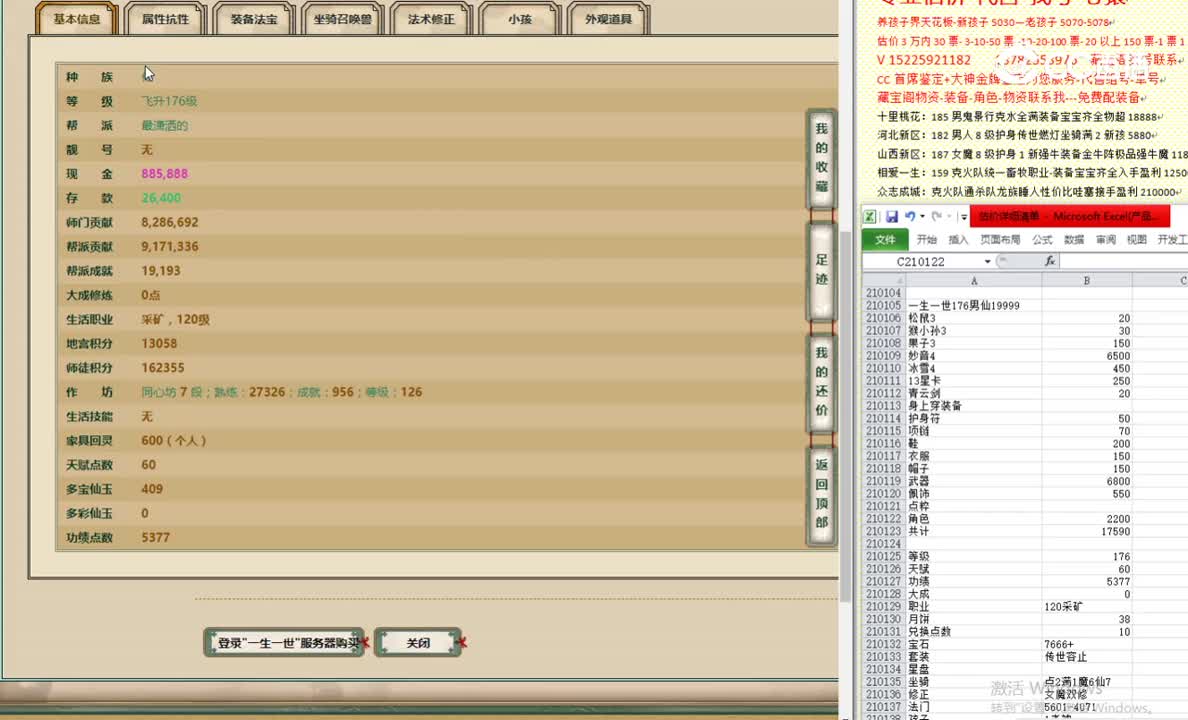The image size is (1188, 720).
Task: Open the 审阅 ribbon tab
Action: pos(1105,239)
